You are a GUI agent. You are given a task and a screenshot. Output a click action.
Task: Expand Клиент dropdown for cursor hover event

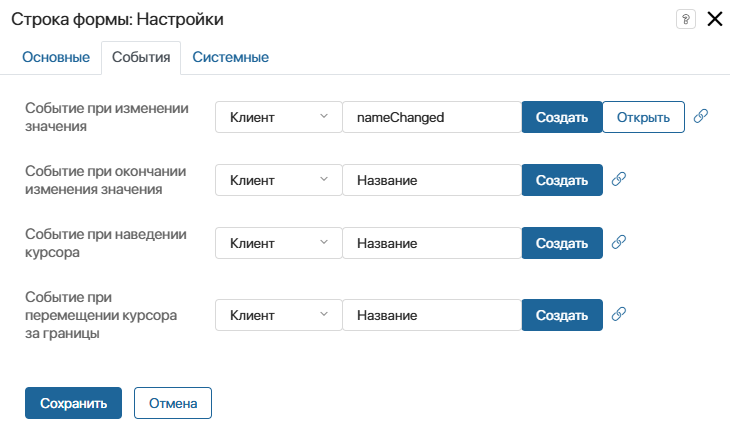278,243
